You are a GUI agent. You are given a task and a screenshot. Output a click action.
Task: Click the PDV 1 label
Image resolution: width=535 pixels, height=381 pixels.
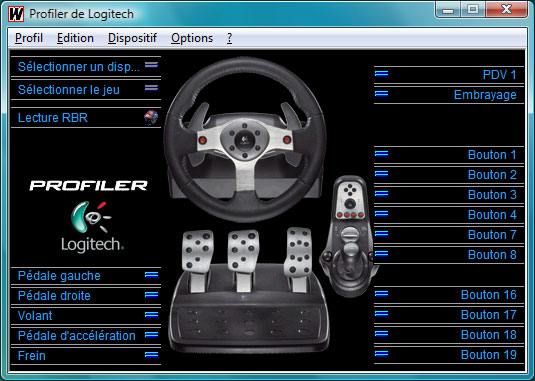click(500, 75)
